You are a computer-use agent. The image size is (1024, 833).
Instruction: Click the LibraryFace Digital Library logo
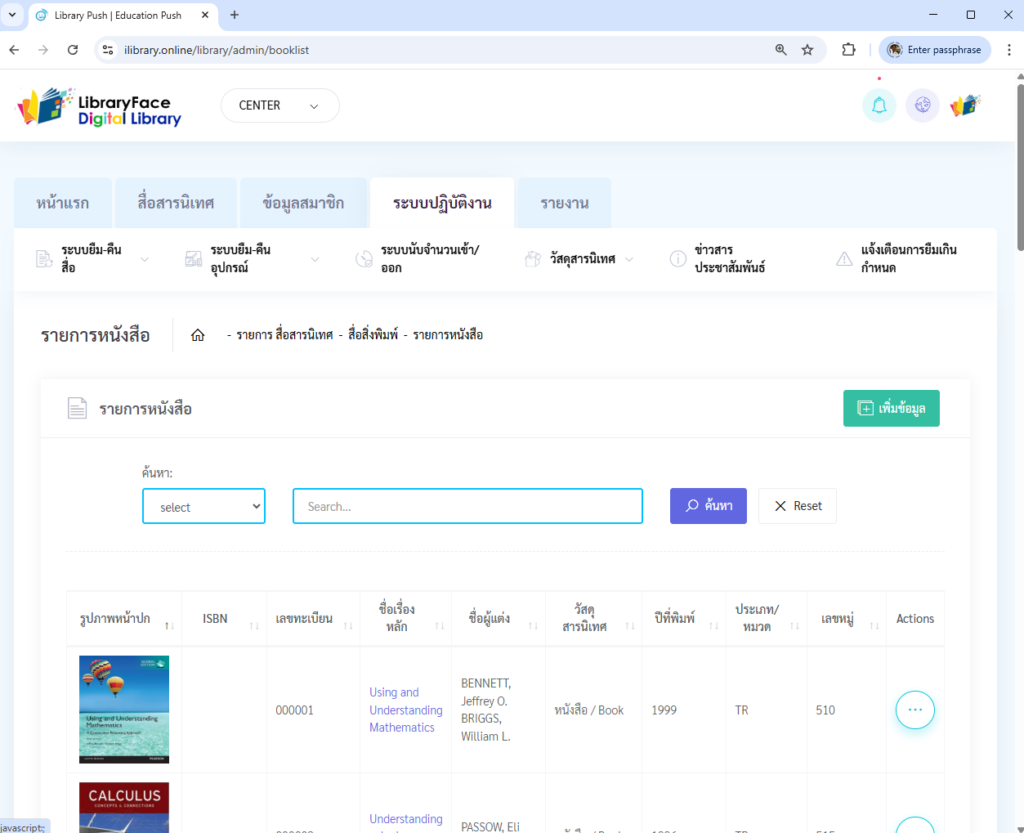tap(100, 106)
